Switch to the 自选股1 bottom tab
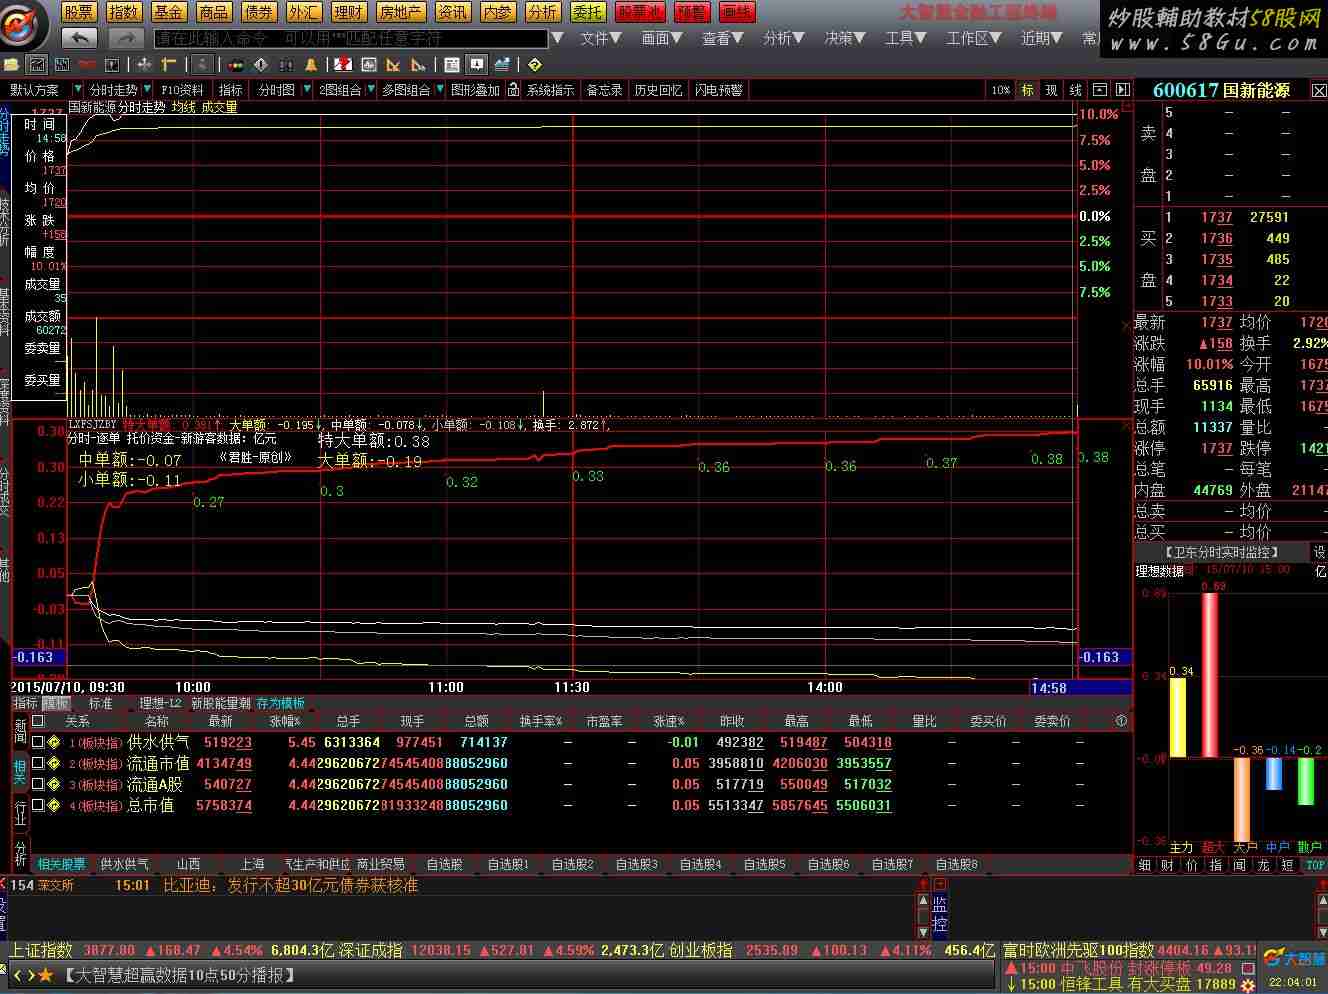The image size is (1328, 994). [508, 864]
